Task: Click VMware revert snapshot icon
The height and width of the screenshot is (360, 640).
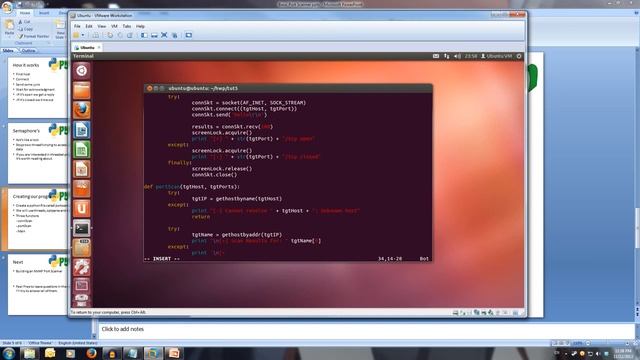Action: (x=120, y=35)
